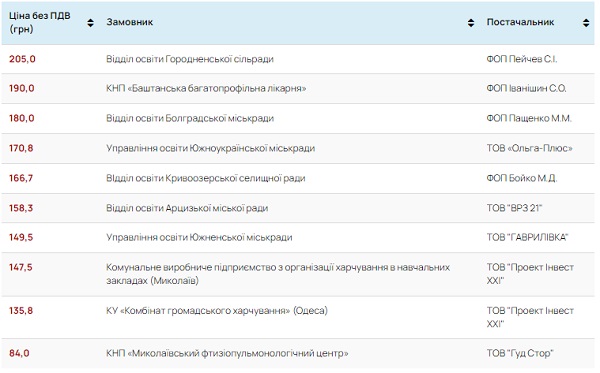The height and width of the screenshot is (373, 600).
Task: Click 'Управління освіти Южноукраїнської міськради'
Action: pos(210,148)
